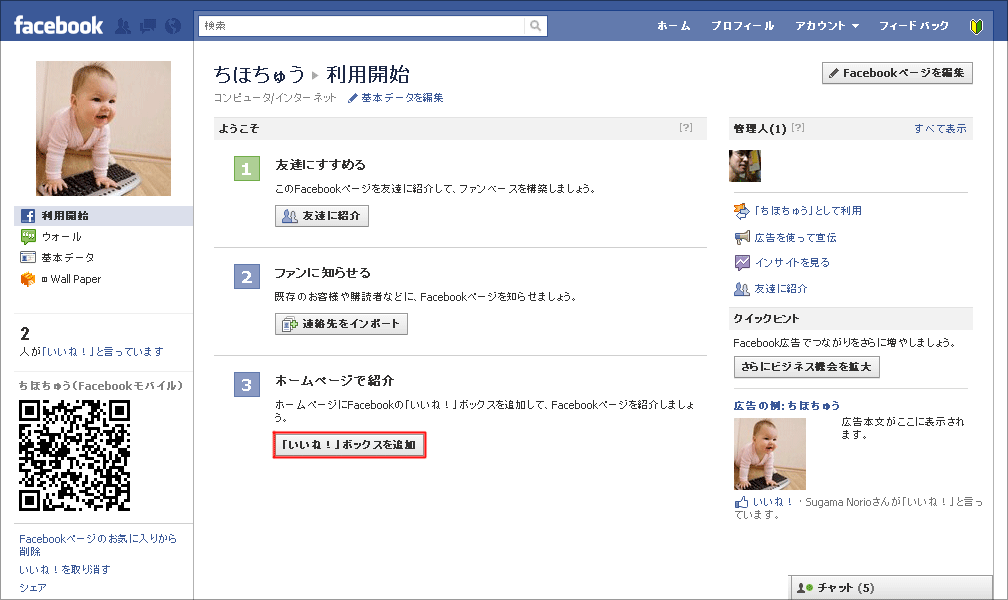Click インサイトを見る link
Viewport: 1008px width, 600px height.
click(792, 262)
